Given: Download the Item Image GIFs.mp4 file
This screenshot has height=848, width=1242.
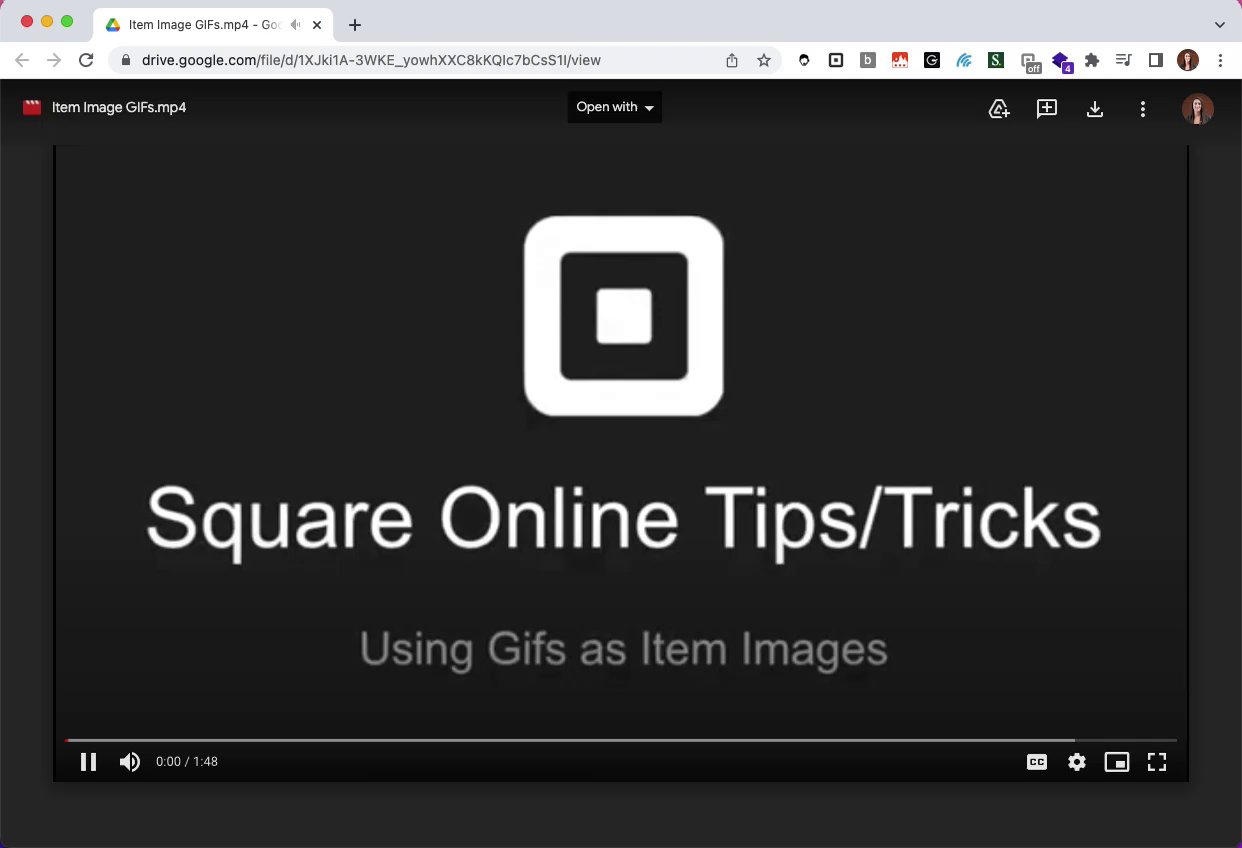Looking at the screenshot, I should [1095, 109].
